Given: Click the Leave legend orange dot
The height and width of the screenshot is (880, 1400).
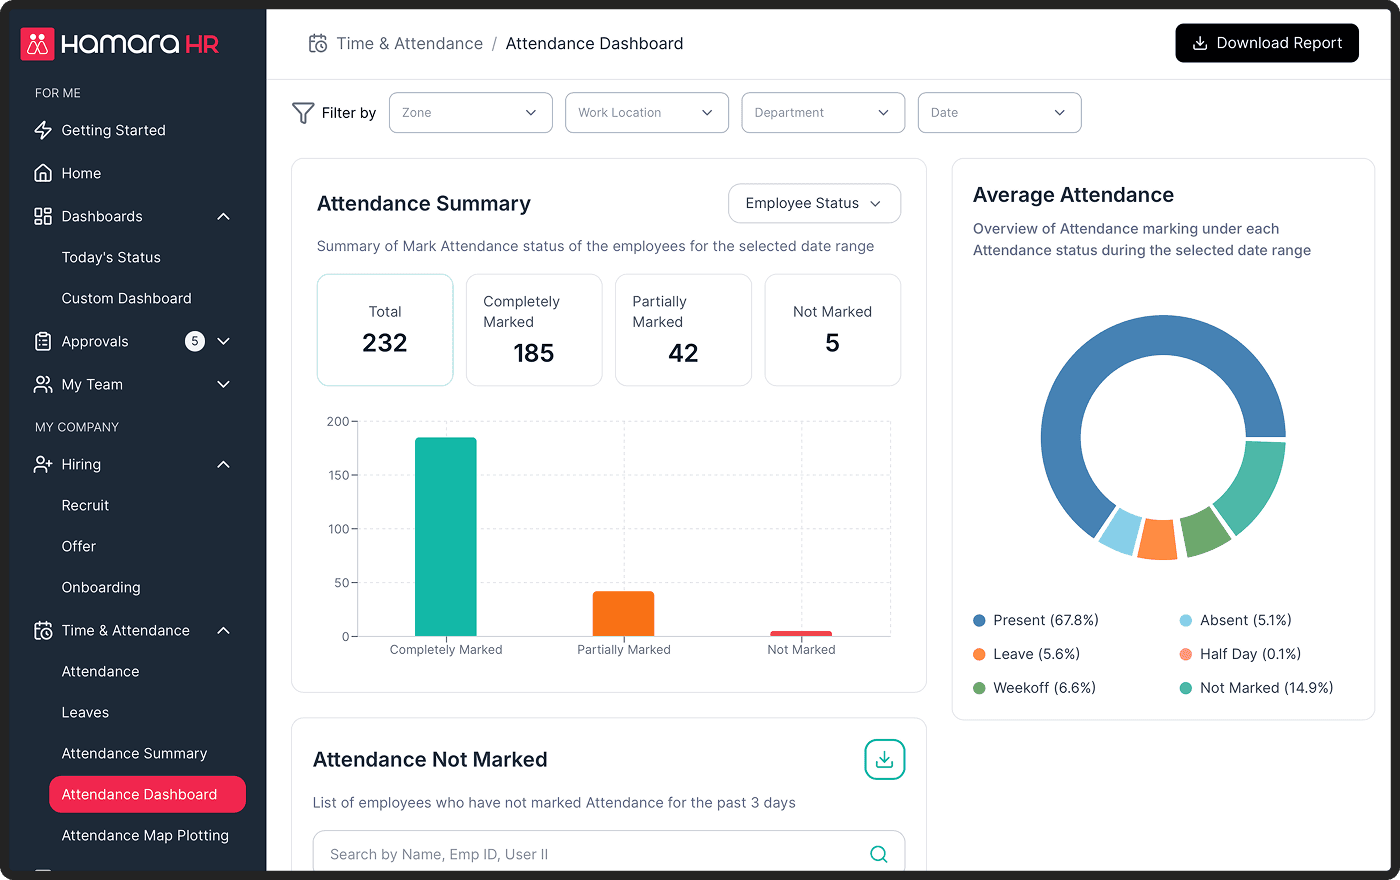Looking at the screenshot, I should pyautogui.click(x=980, y=654).
